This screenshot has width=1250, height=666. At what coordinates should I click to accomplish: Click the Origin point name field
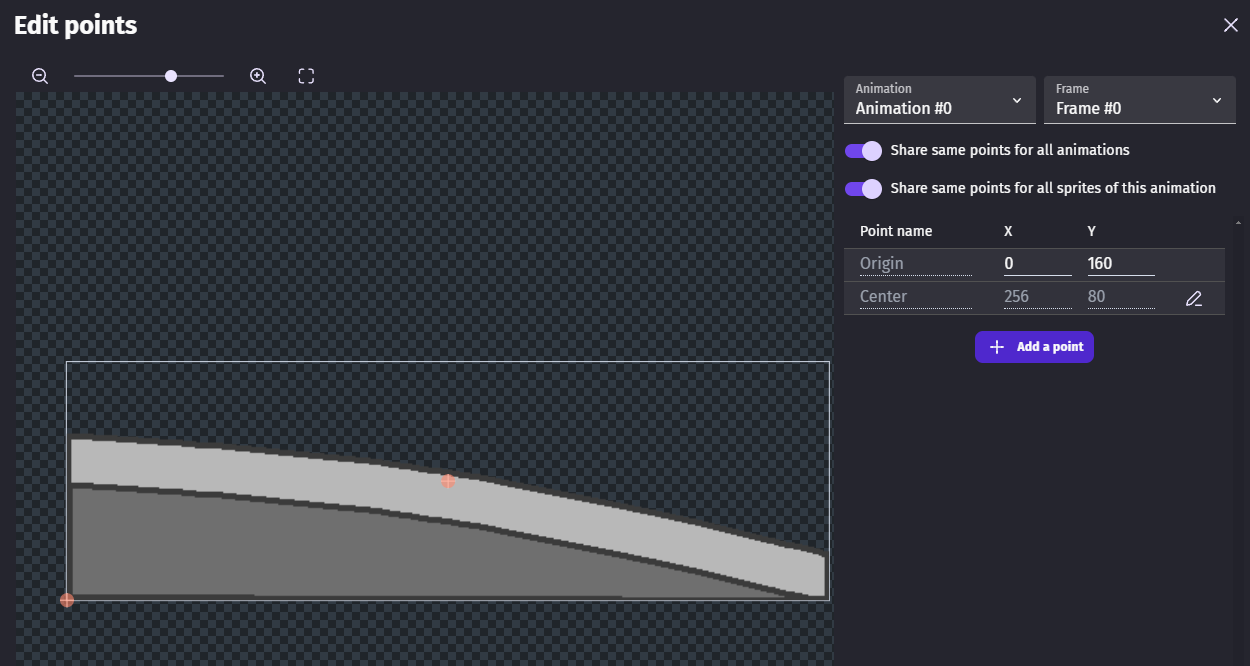tap(915, 264)
